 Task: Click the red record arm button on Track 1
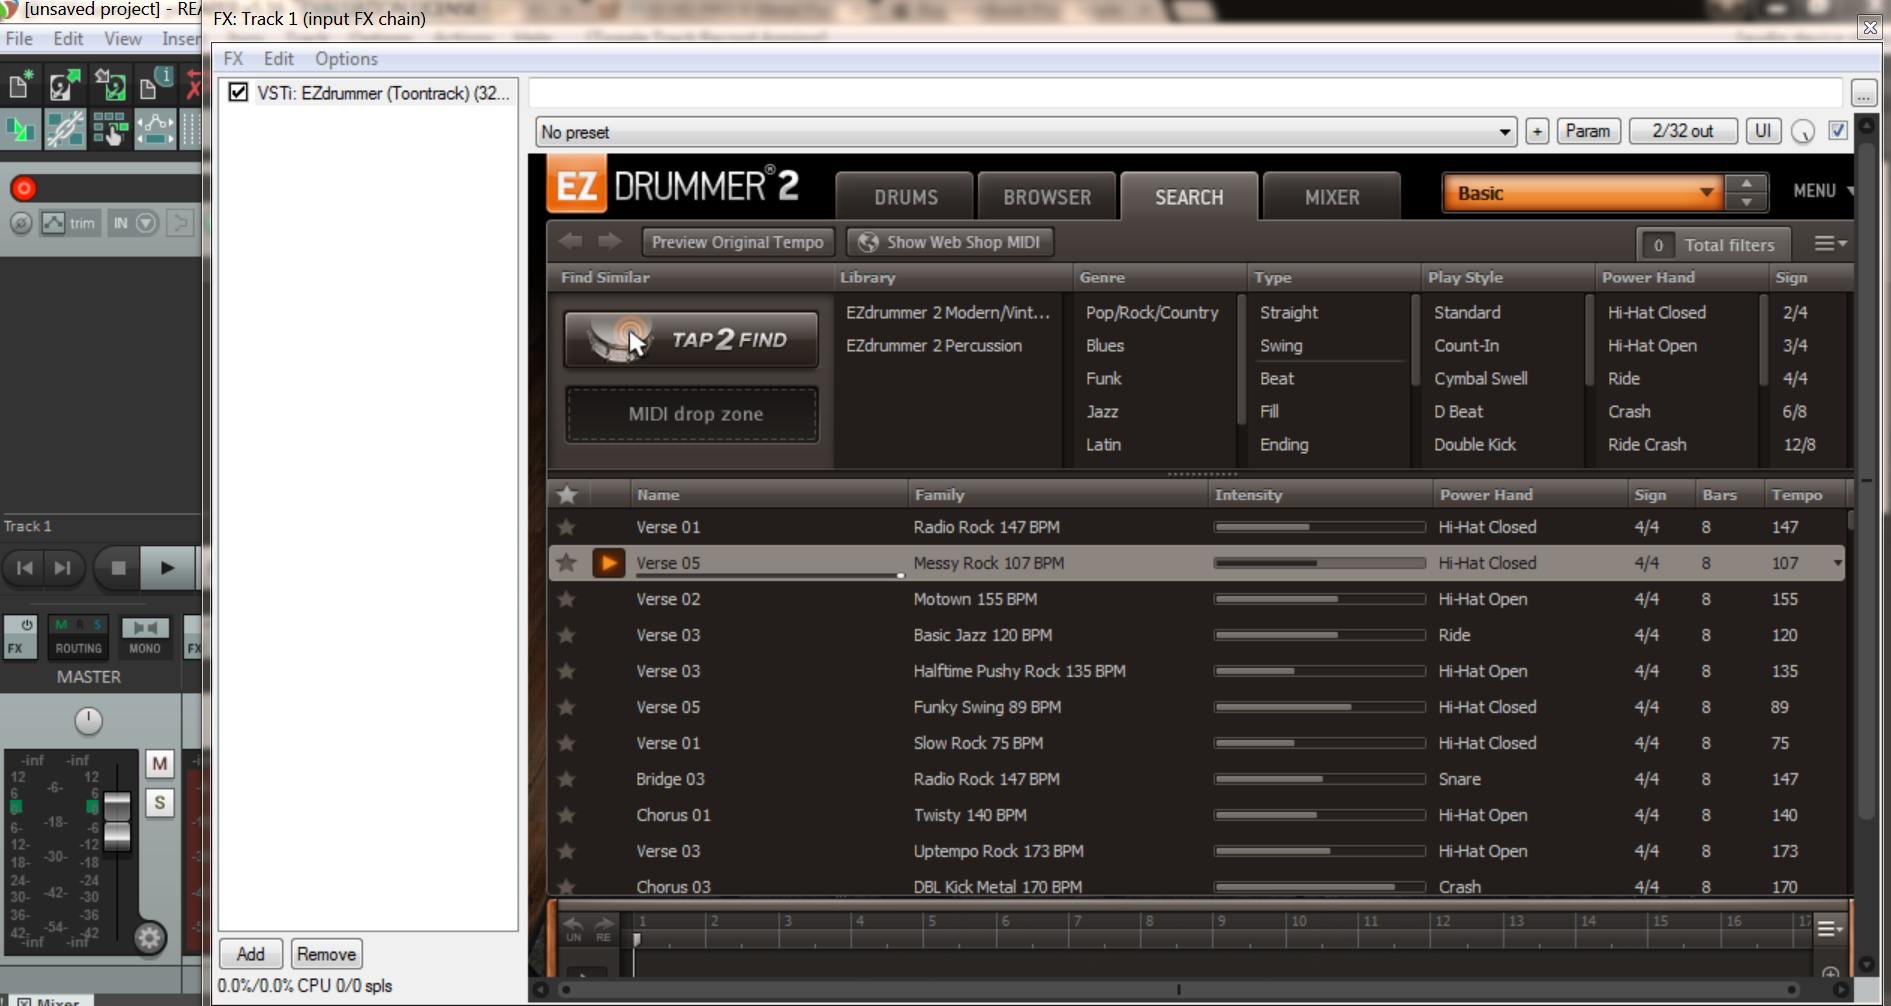point(24,188)
